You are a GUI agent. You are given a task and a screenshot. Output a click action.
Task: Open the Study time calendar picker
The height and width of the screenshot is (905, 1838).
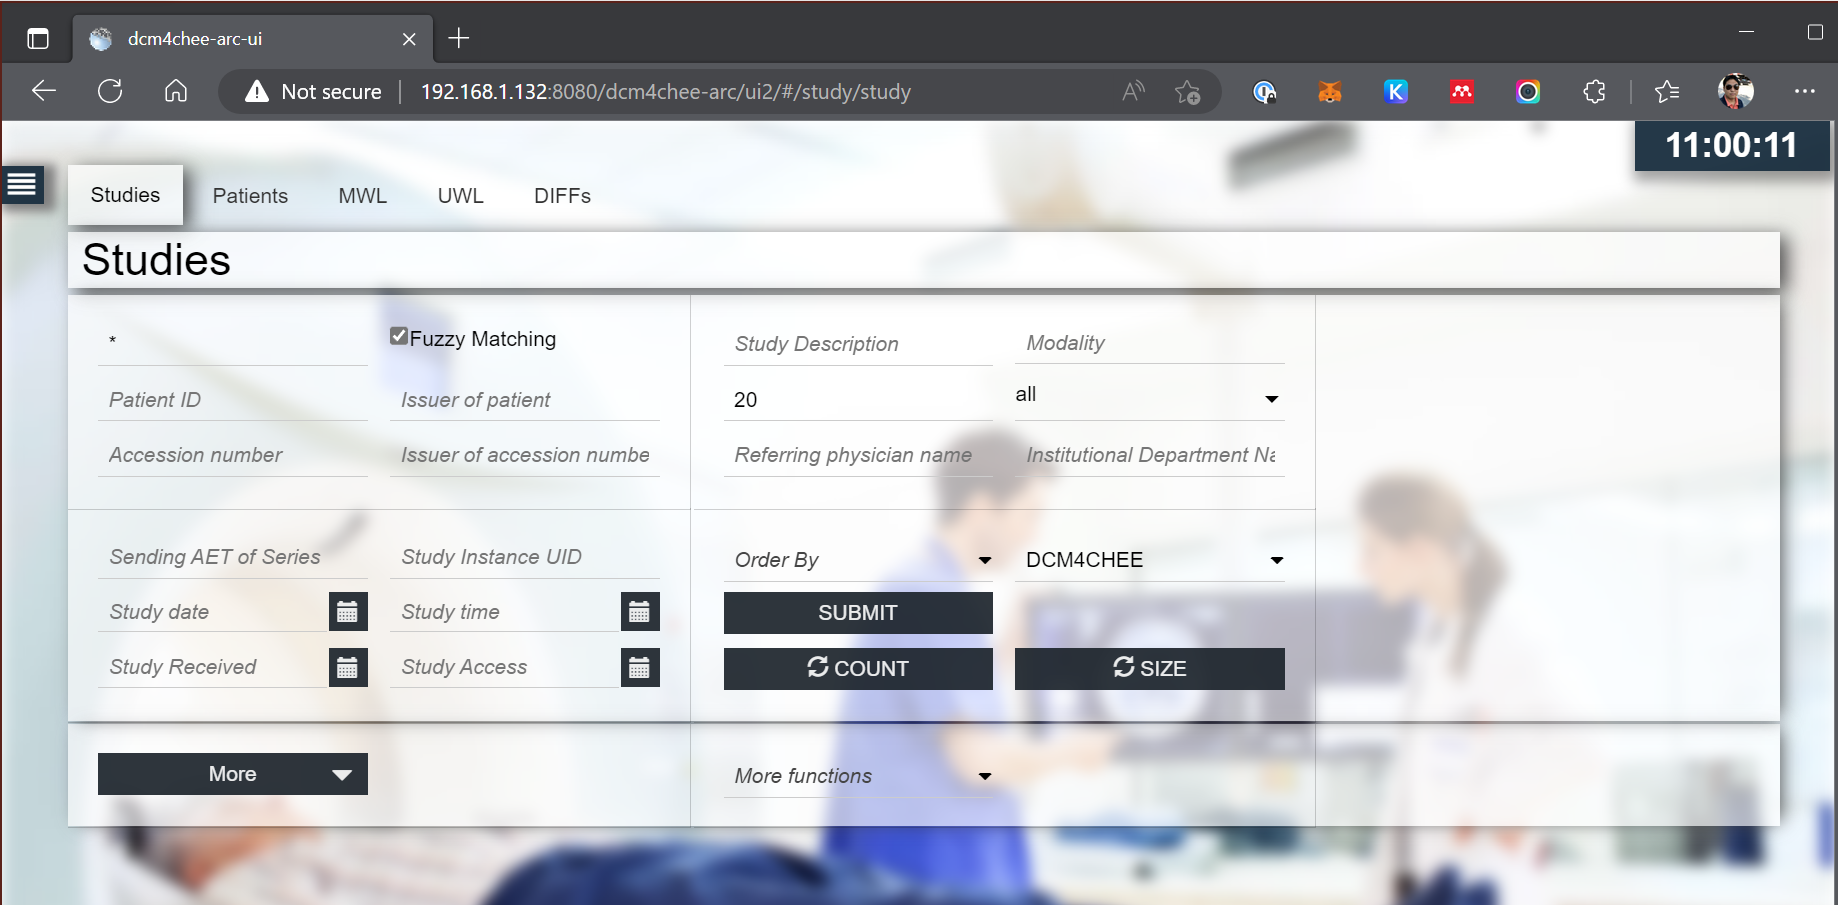click(x=639, y=612)
